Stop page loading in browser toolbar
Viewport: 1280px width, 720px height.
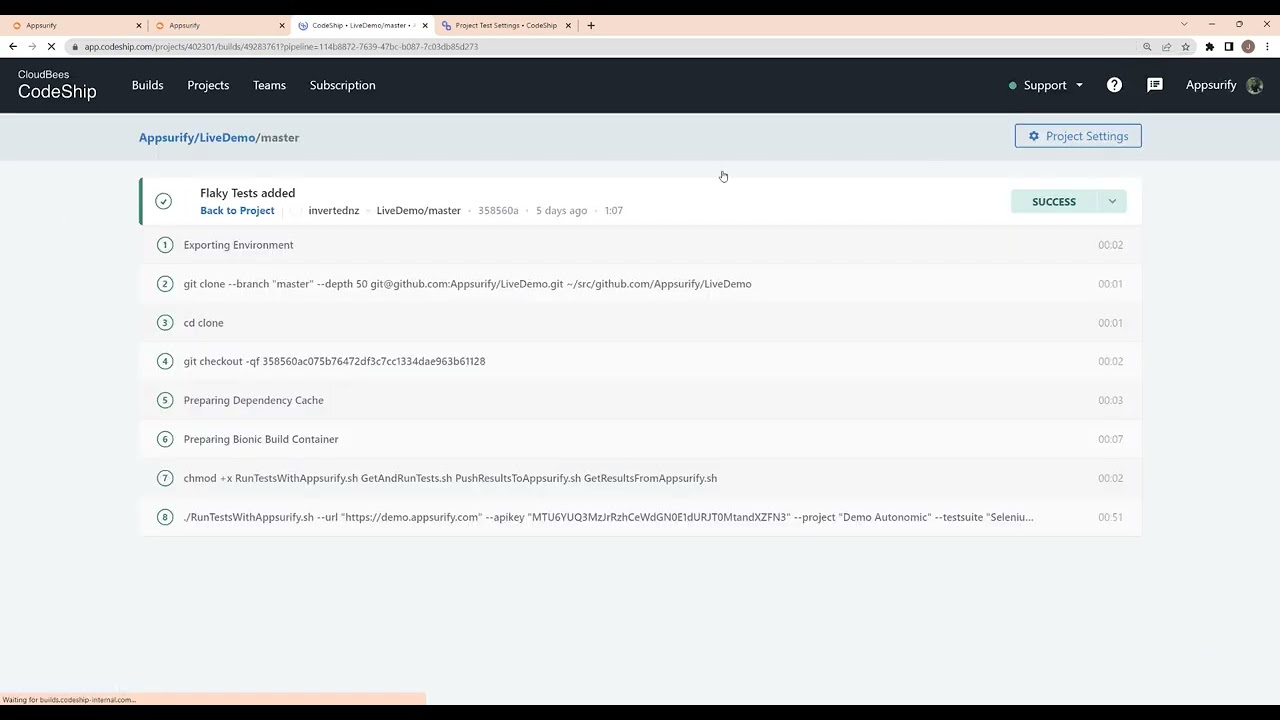[52, 46]
